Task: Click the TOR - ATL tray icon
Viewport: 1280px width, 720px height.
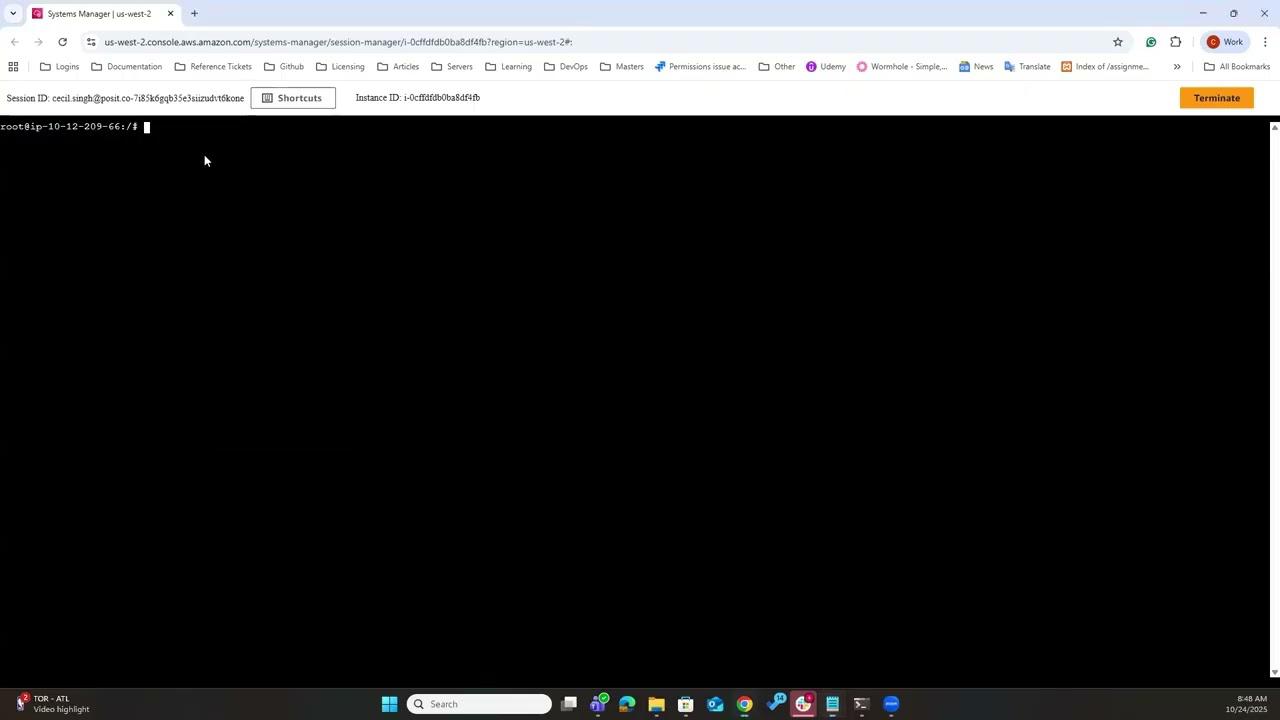Action: click(x=20, y=703)
